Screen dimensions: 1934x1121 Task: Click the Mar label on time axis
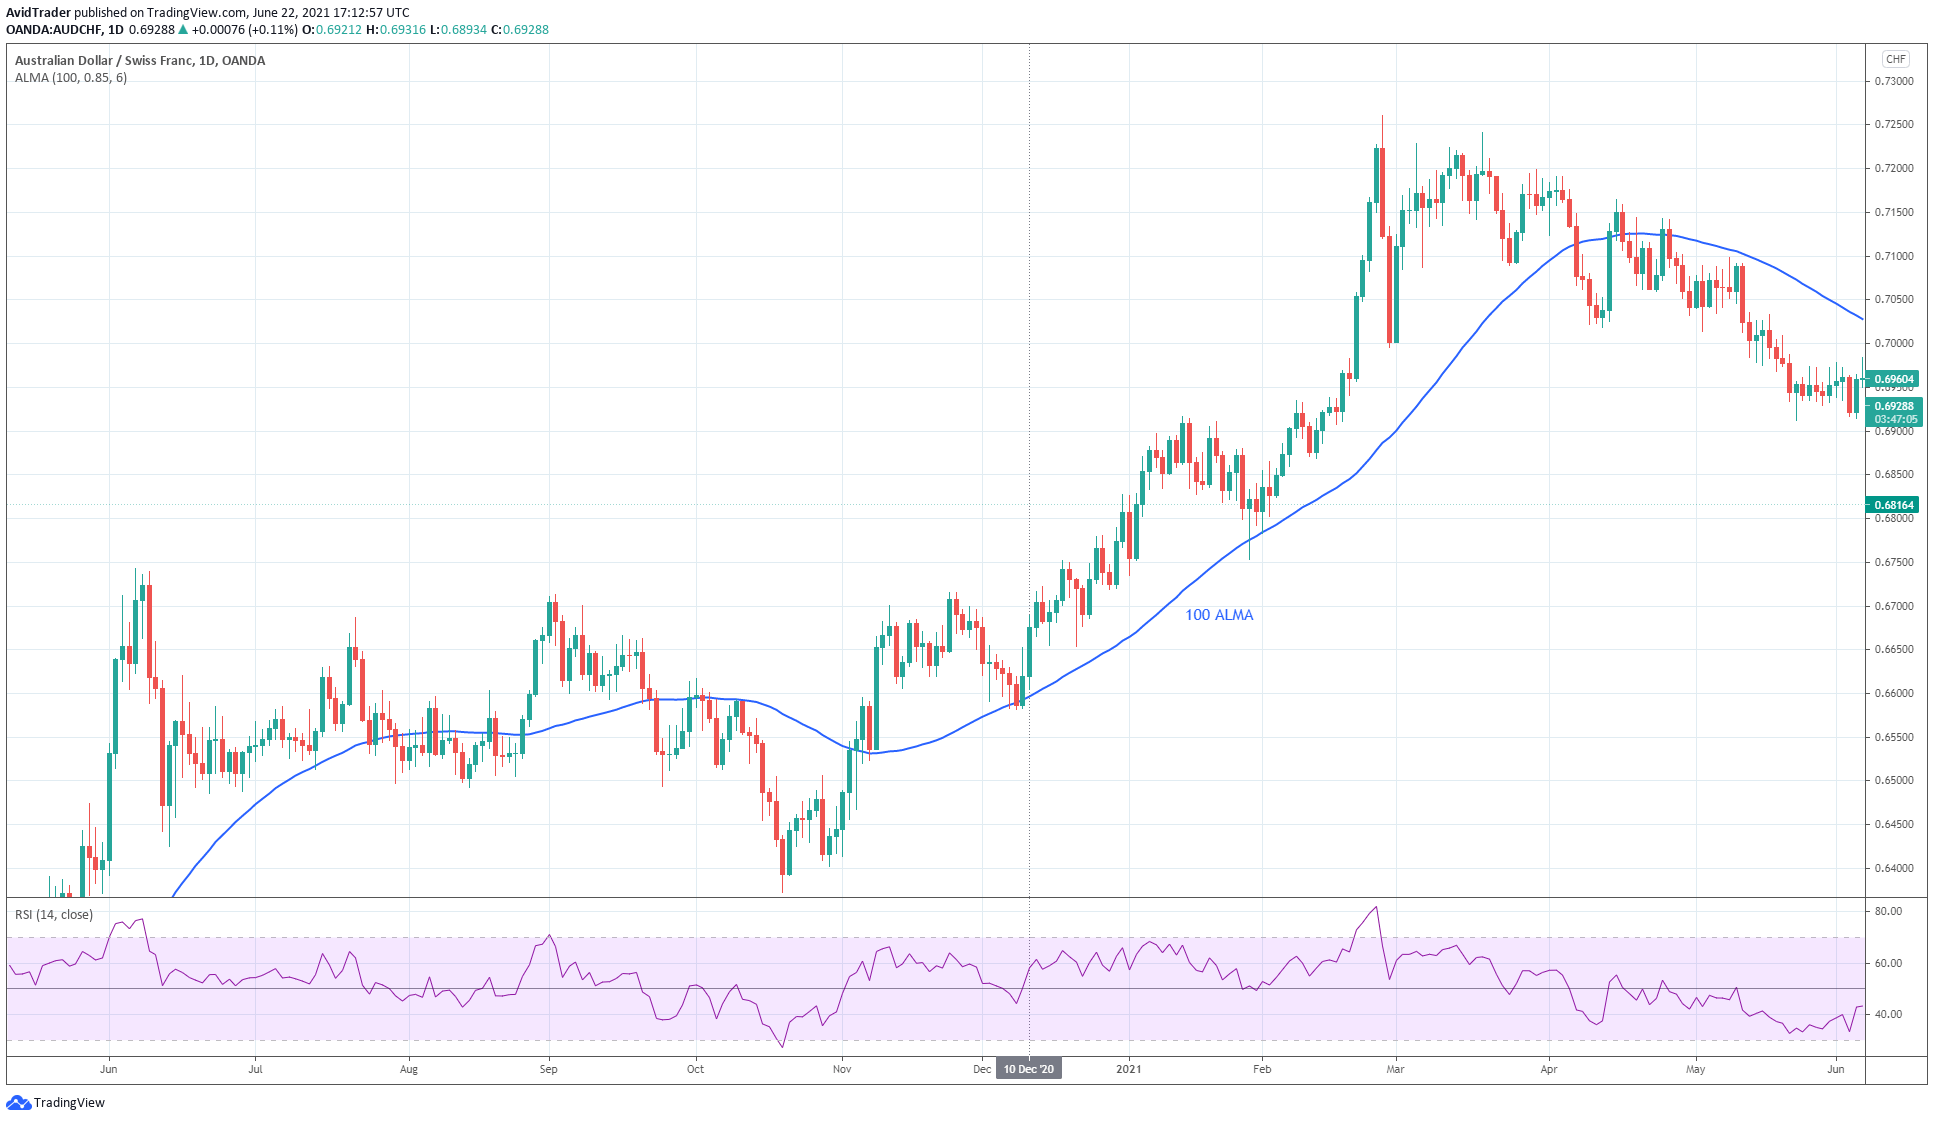point(1395,1069)
